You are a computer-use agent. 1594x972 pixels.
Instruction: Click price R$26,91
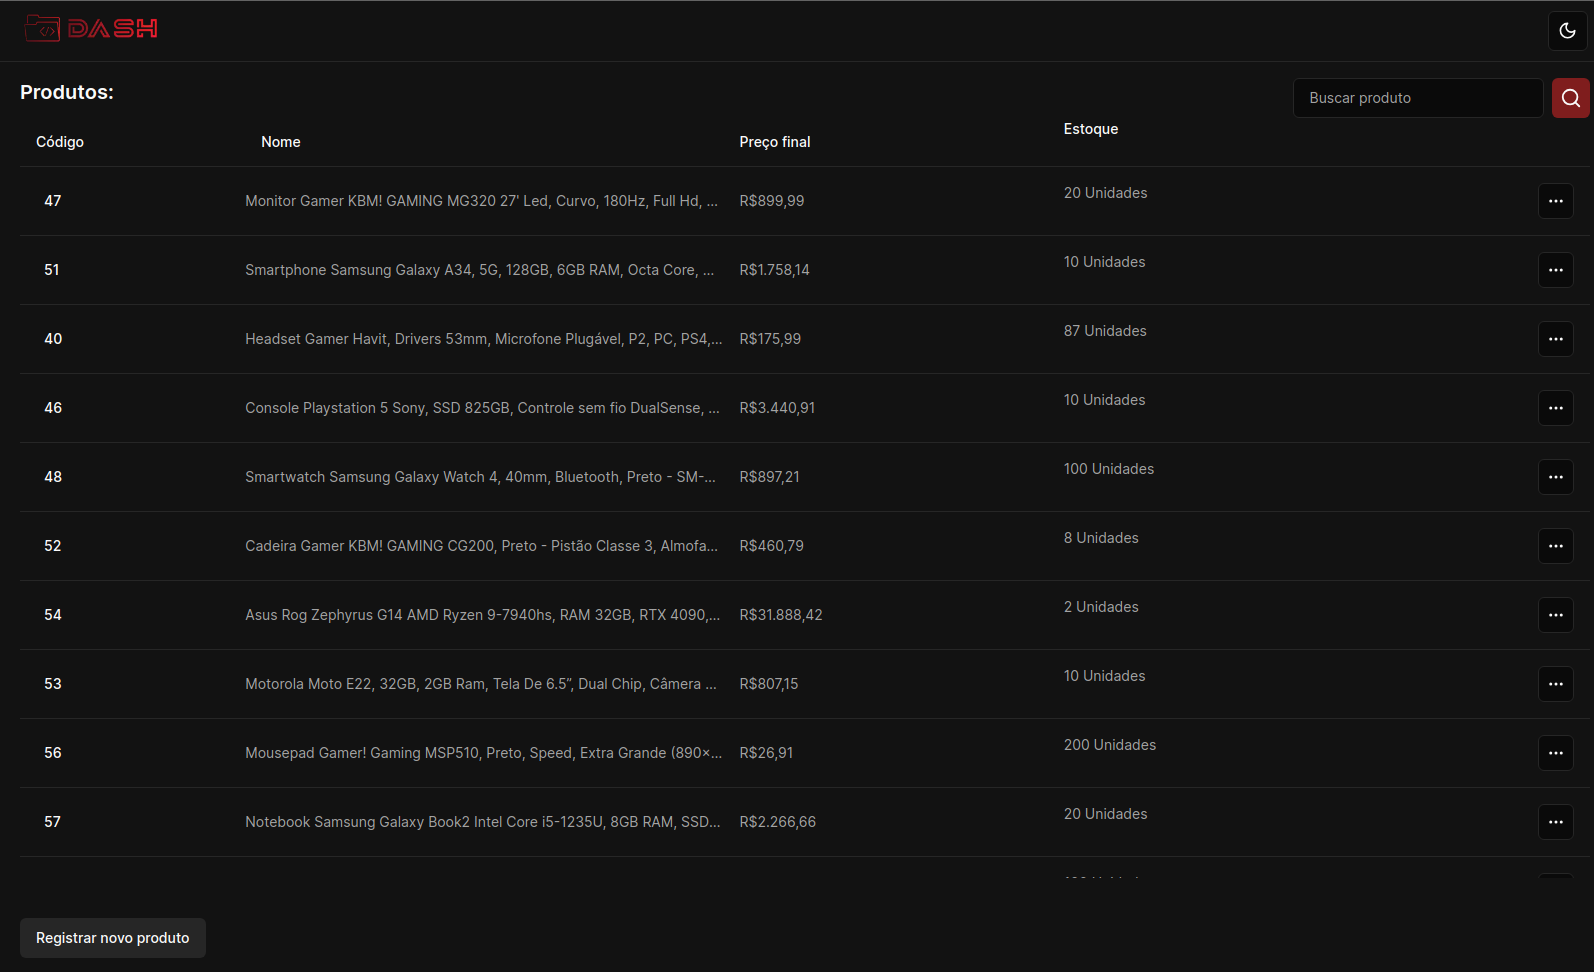(766, 753)
